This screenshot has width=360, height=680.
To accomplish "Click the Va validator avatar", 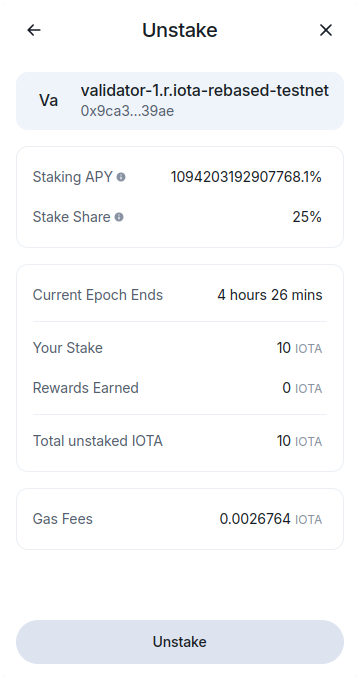I will pyautogui.click(x=49, y=101).
